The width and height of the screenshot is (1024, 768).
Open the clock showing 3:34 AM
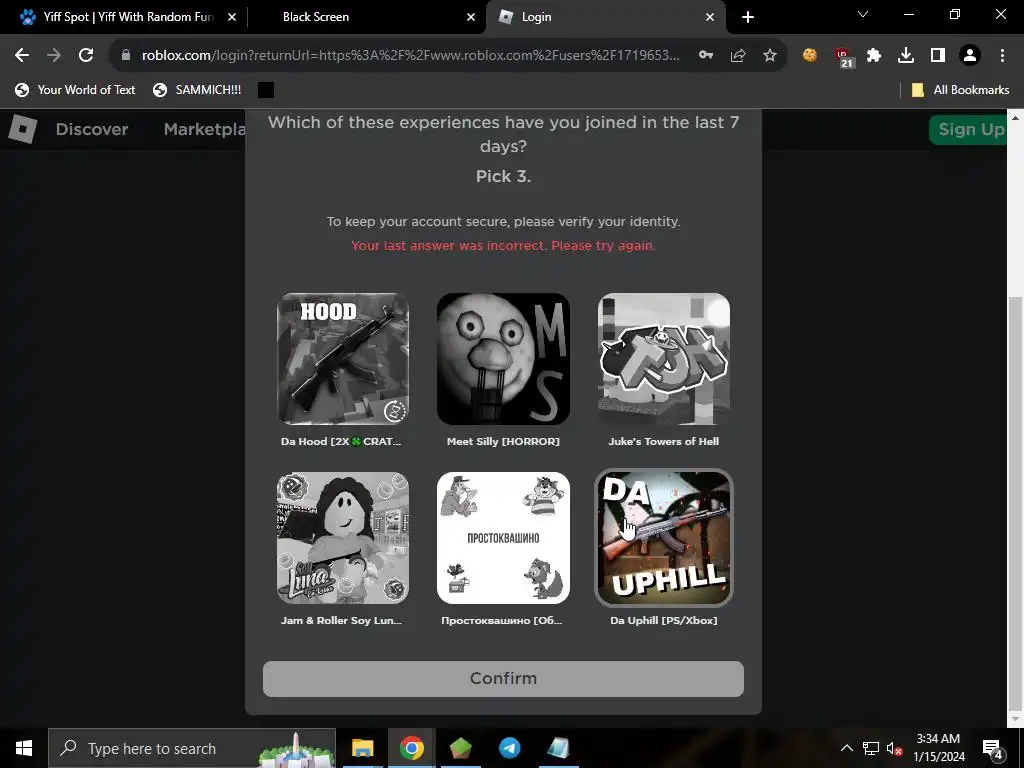(938, 748)
